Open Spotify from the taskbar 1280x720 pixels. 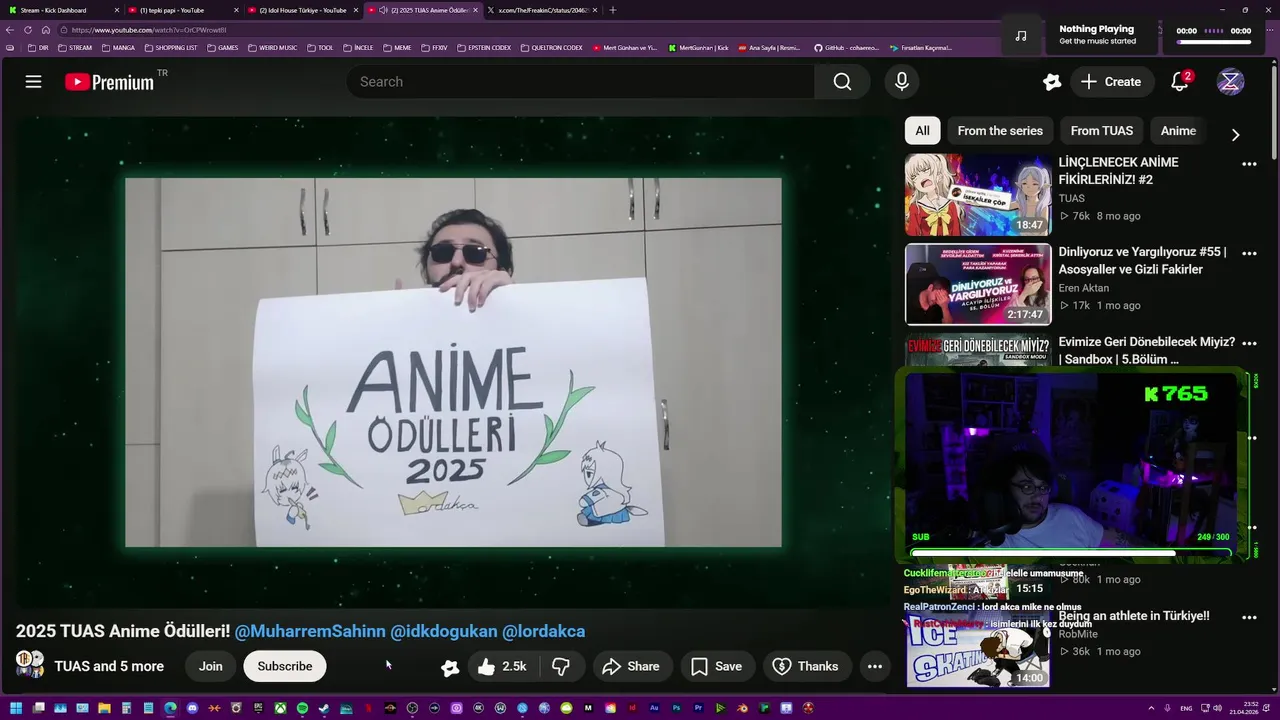click(302, 709)
